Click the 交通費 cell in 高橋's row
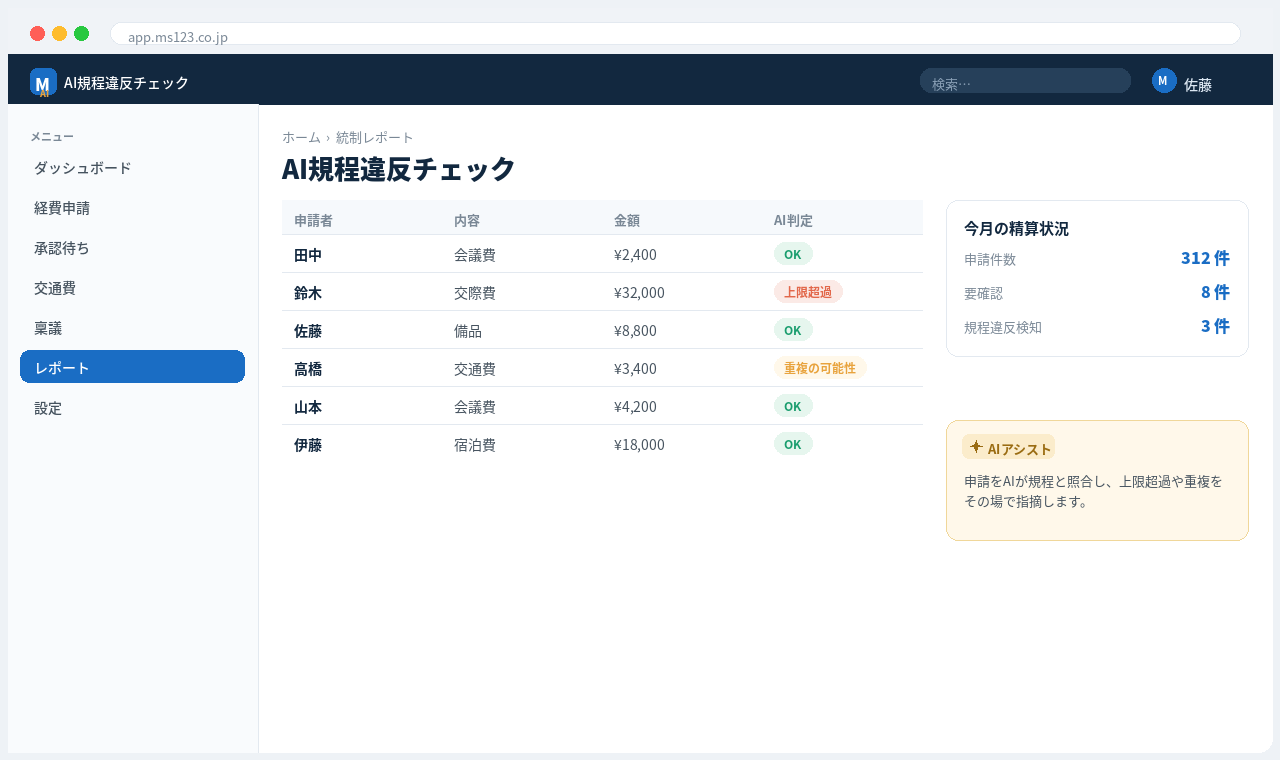The width and height of the screenshot is (1280, 760). tap(475, 369)
